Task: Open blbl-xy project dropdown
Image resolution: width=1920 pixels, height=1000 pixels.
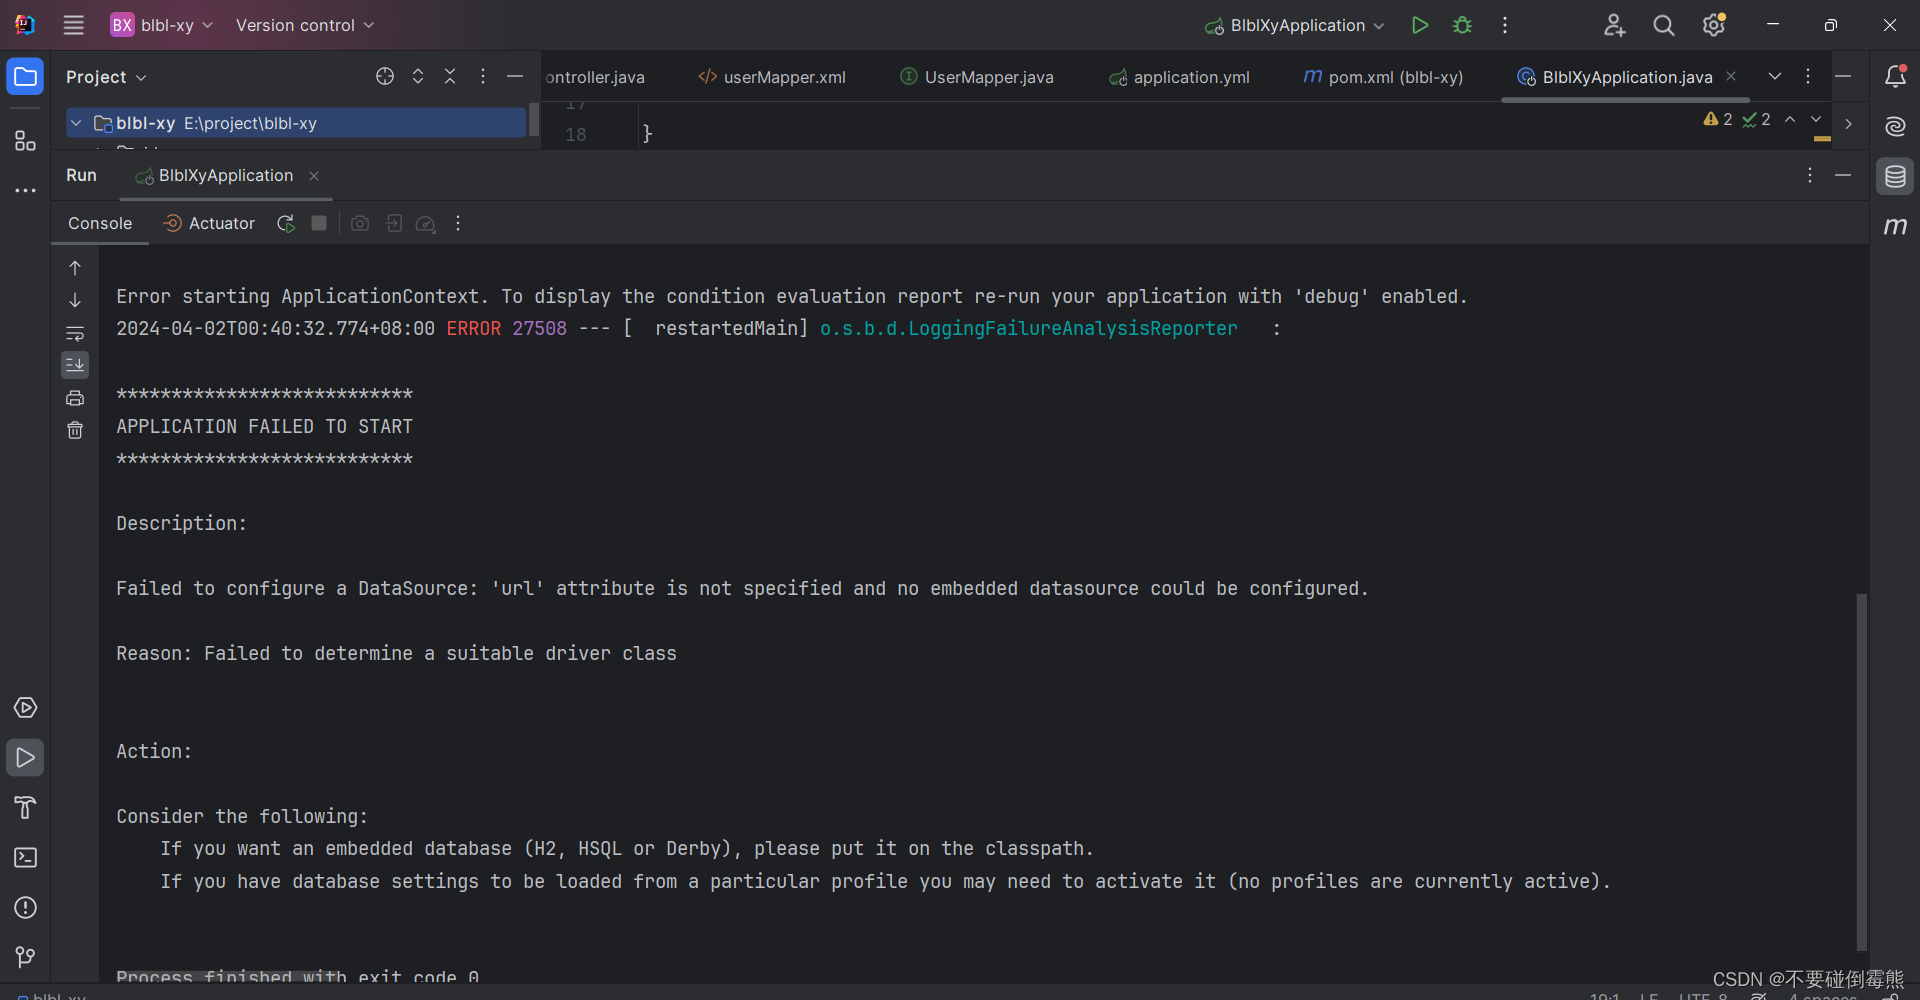Action: (x=162, y=25)
